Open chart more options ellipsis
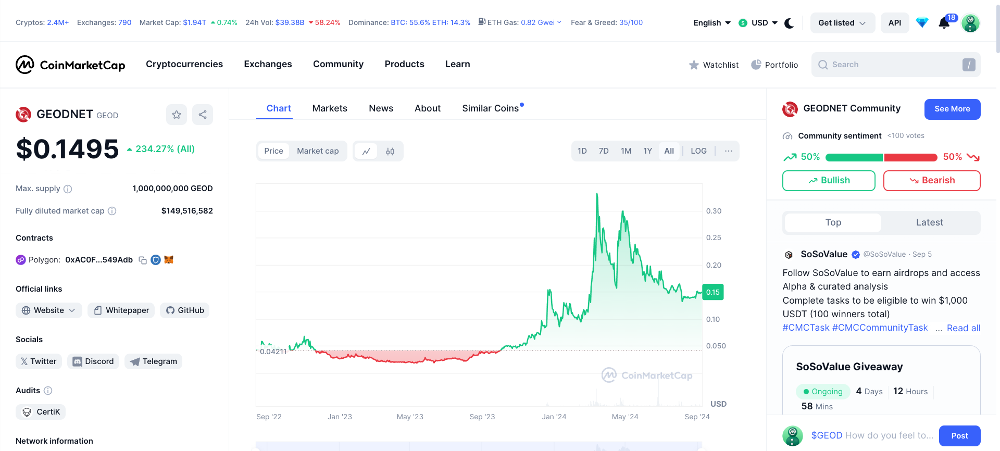The image size is (1000, 451). click(728, 151)
